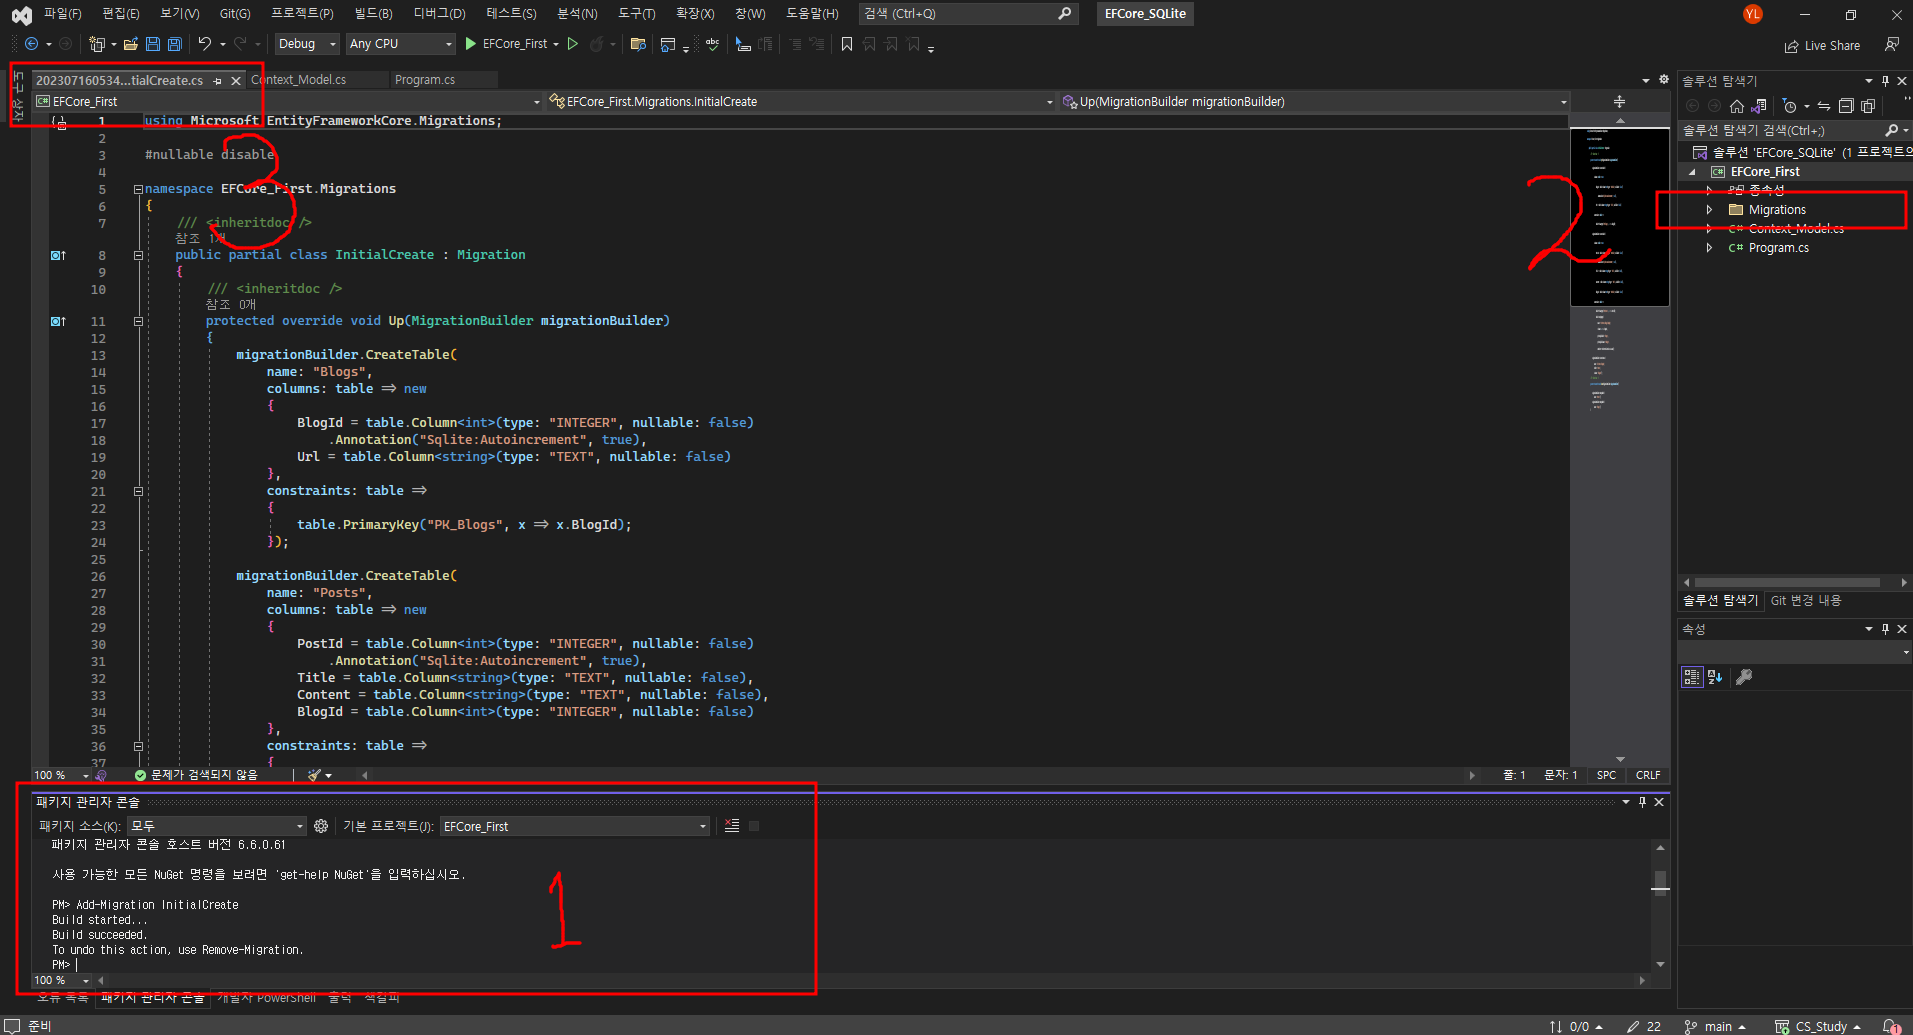
Task: Click the Property Pages wrench icon
Action: point(1744,677)
